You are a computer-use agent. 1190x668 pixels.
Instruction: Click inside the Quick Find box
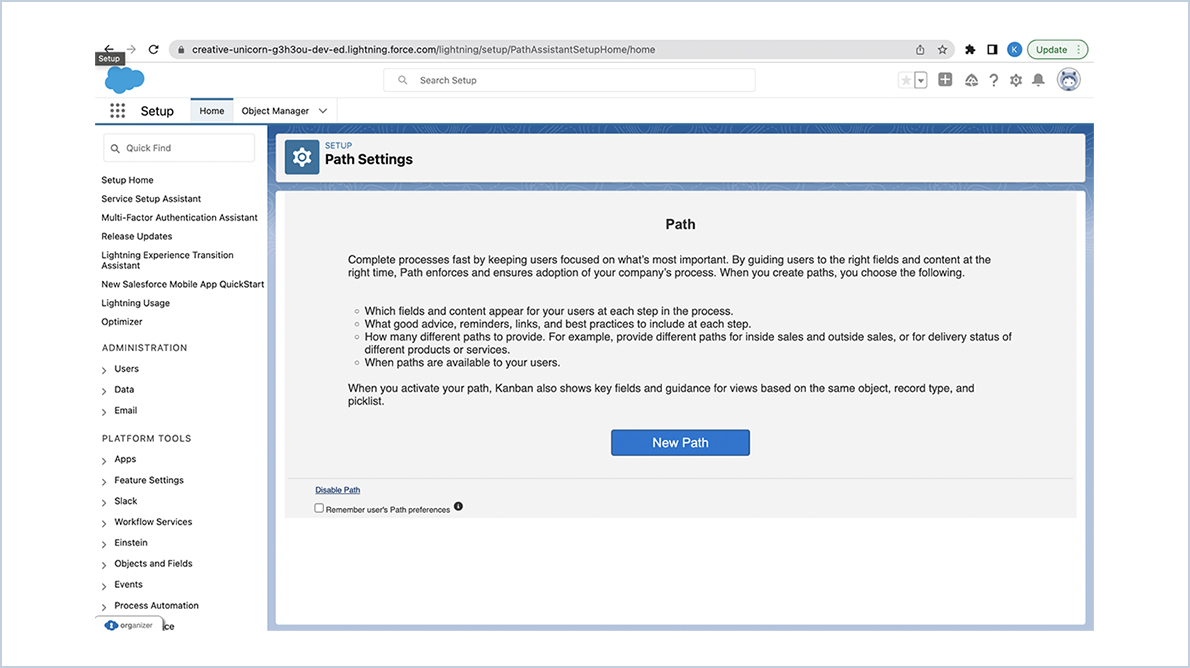[x=178, y=147]
